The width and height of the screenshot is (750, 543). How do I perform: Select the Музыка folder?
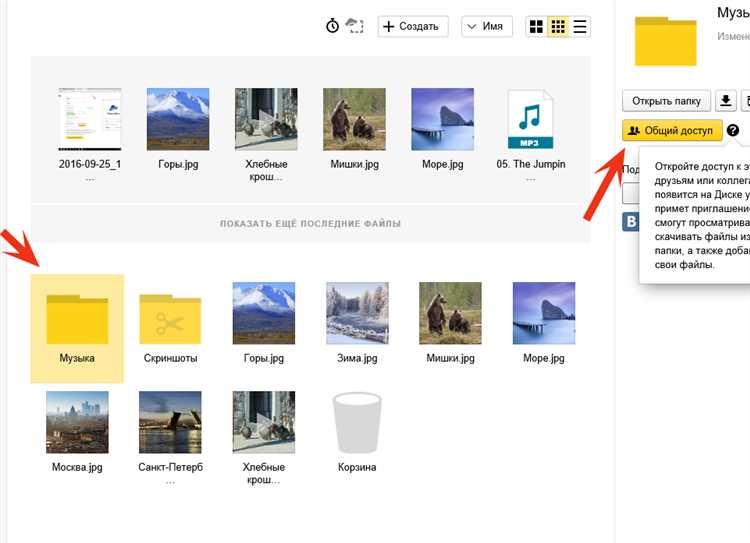click(77, 327)
